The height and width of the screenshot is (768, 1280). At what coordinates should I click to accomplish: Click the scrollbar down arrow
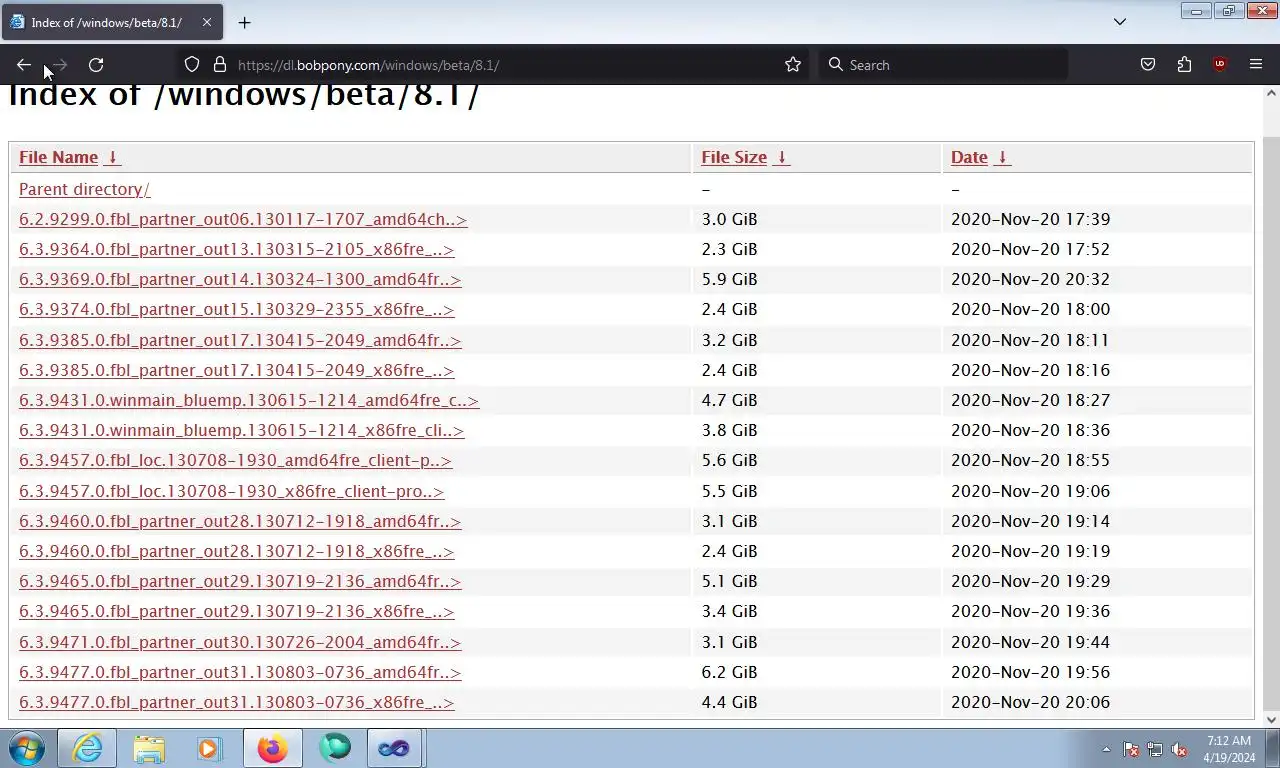coord(1271,719)
